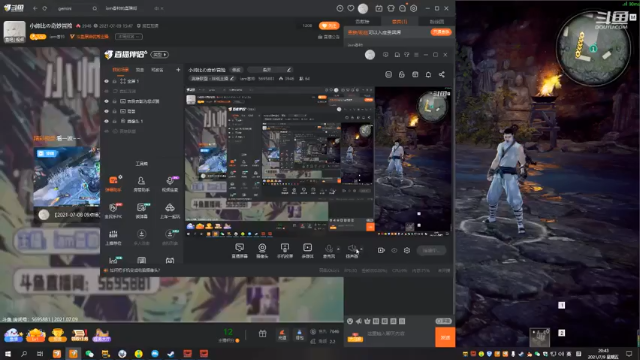640x360 pixels.
Task: Open the avatar in companion window title bar
Action: pos(370,55)
